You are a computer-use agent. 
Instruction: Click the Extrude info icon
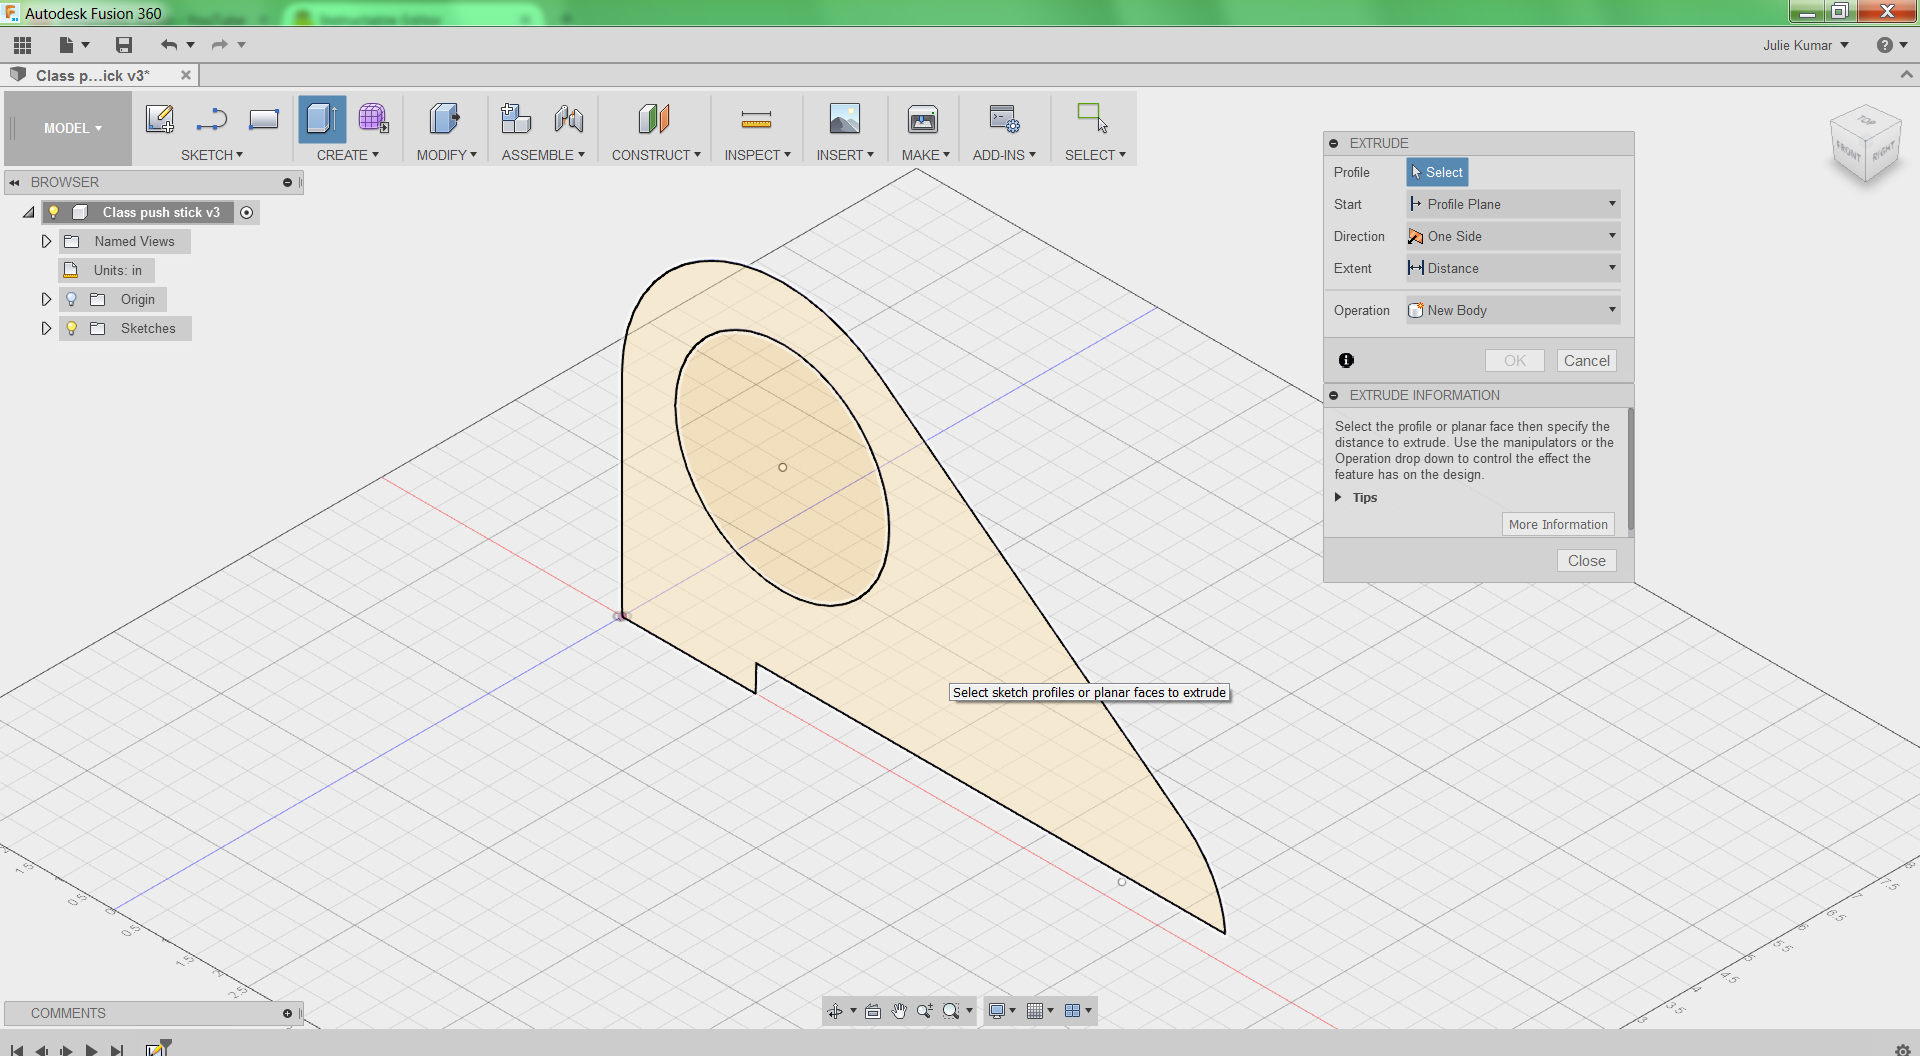(x=1346, y=360)
